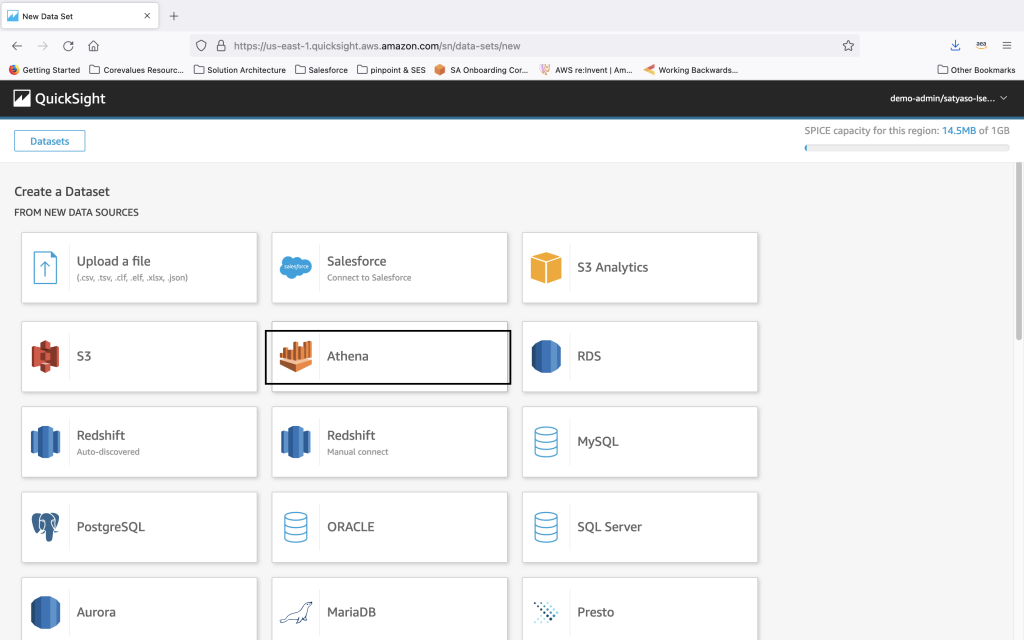Click the red S3 bucket icon
This screenshot has width=1024, height=640.
pos(45,357)
